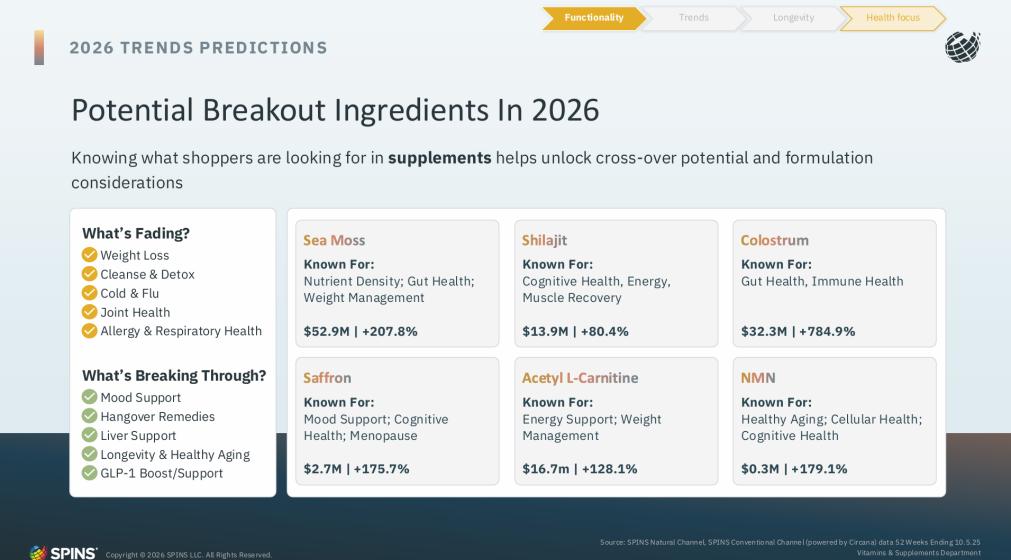Click the GLP-1 Boost/Support checkmark icon
The image size is (1011, 560).
tap(90, 473)
